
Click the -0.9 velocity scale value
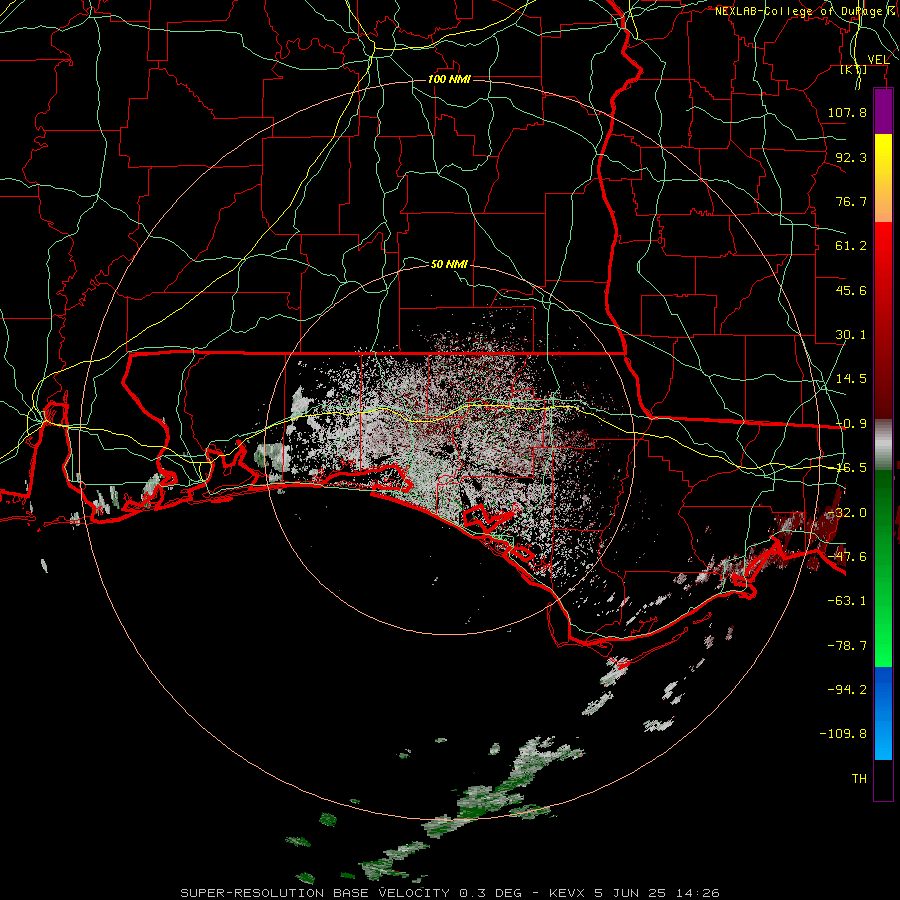[851, 424]
